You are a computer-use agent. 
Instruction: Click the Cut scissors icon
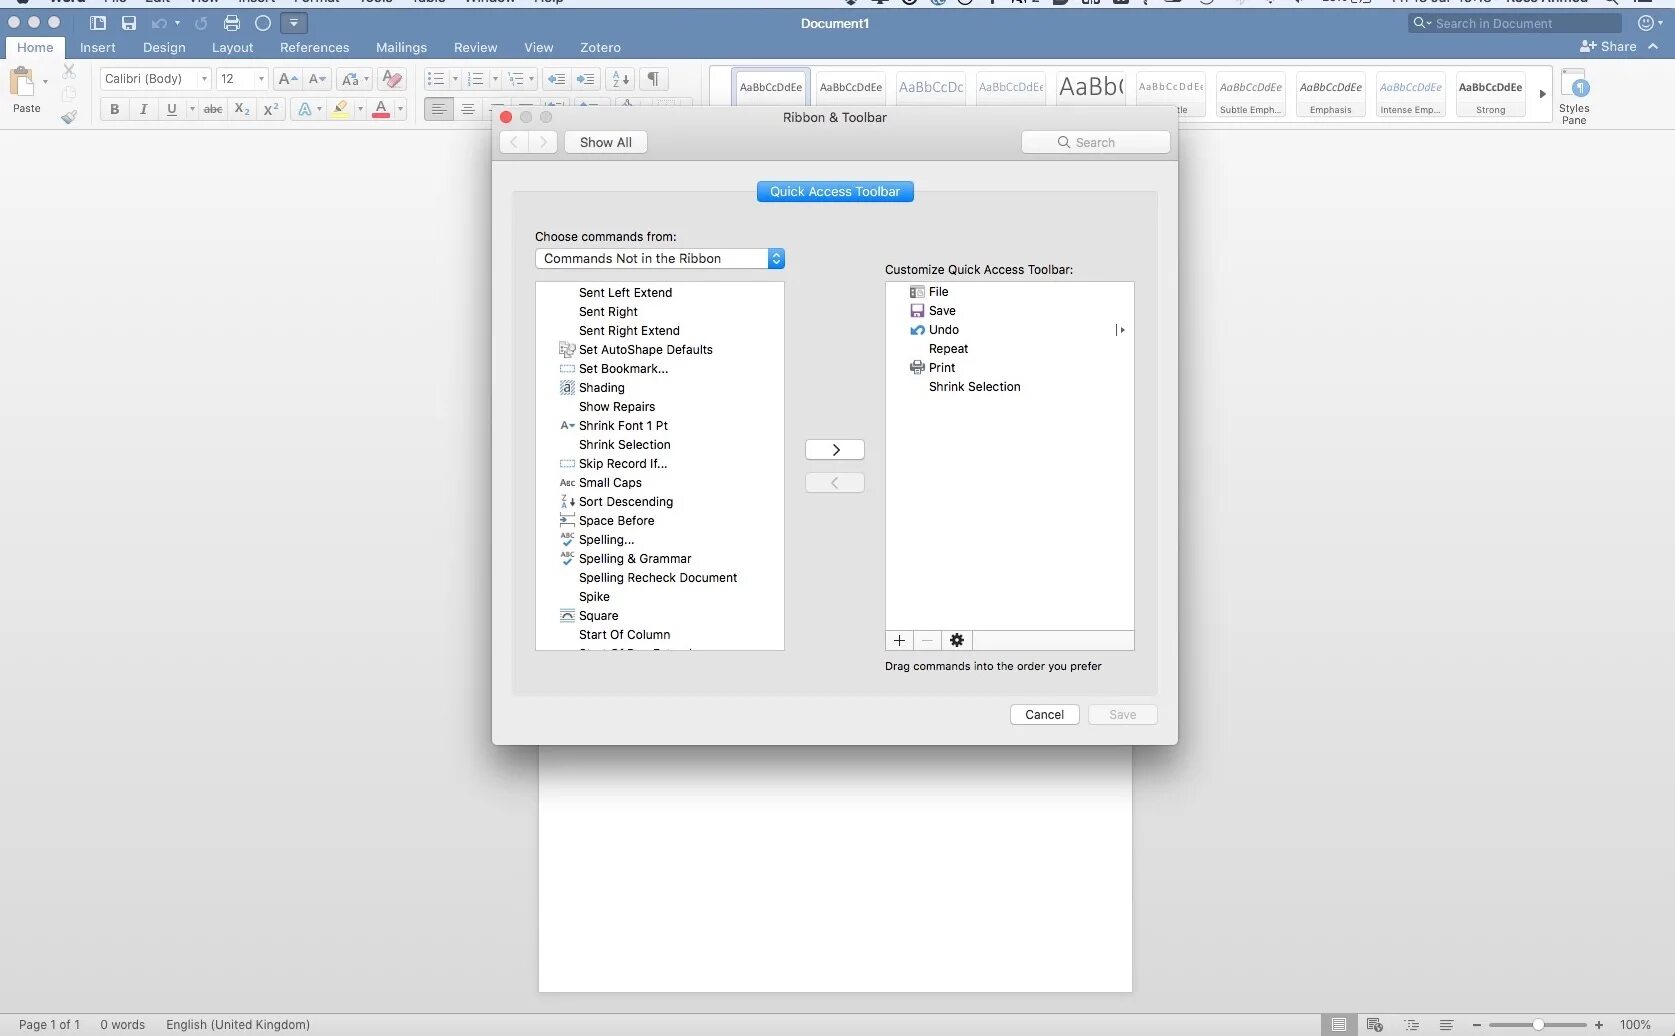(x=69, y=71)
